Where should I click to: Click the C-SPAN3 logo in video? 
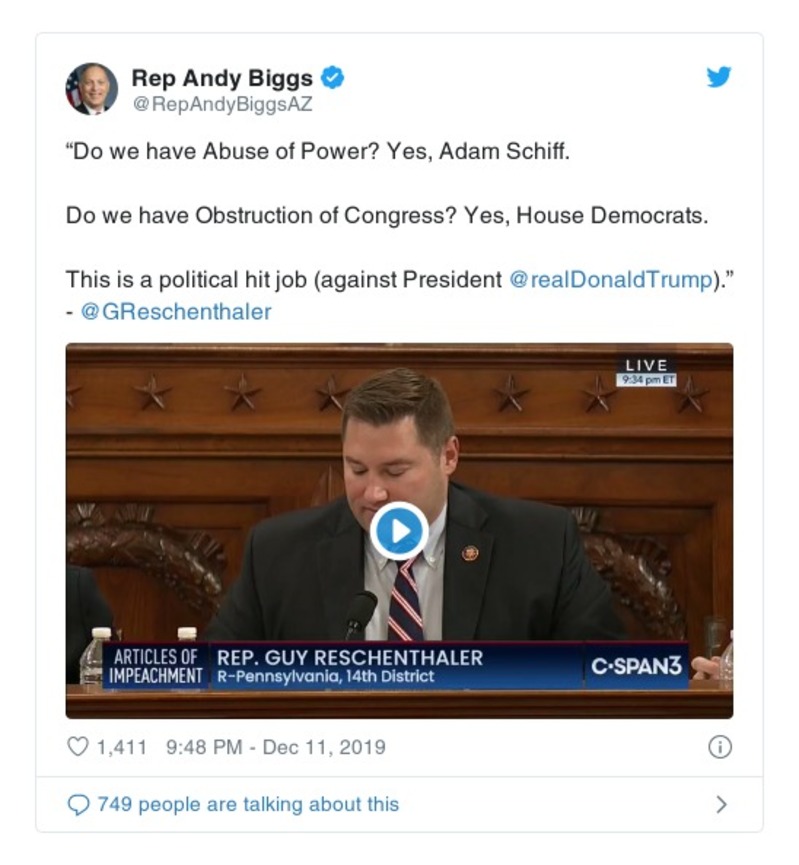pos(636,666)
